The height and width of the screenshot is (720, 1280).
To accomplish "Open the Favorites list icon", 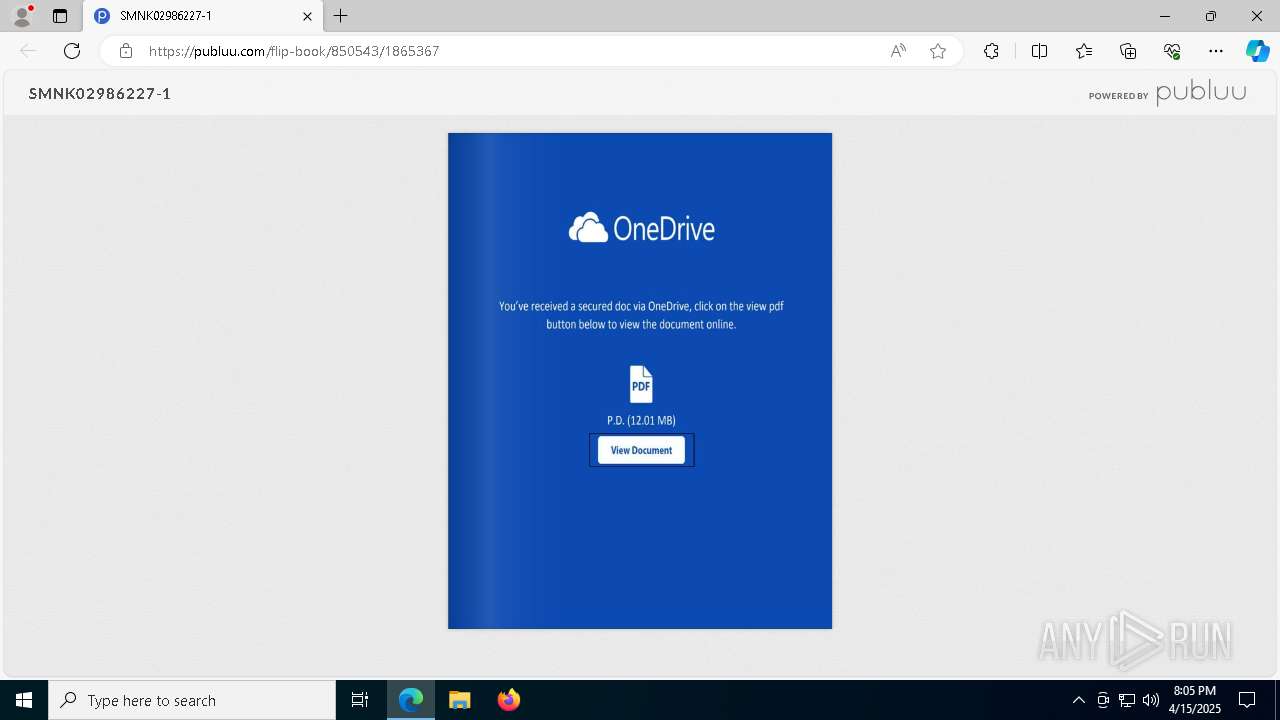I will 1084,51.
